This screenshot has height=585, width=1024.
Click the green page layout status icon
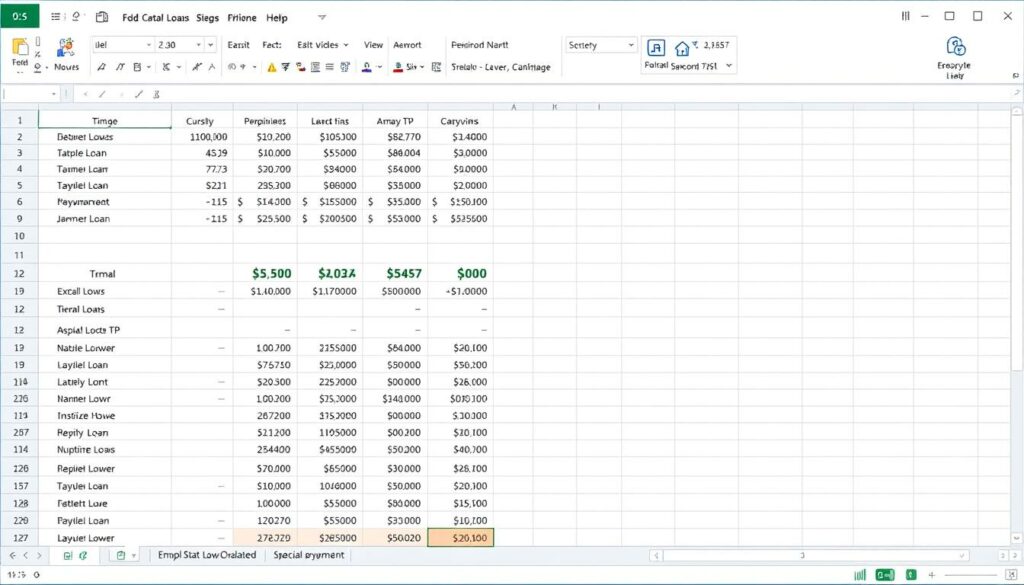[885, 575]
